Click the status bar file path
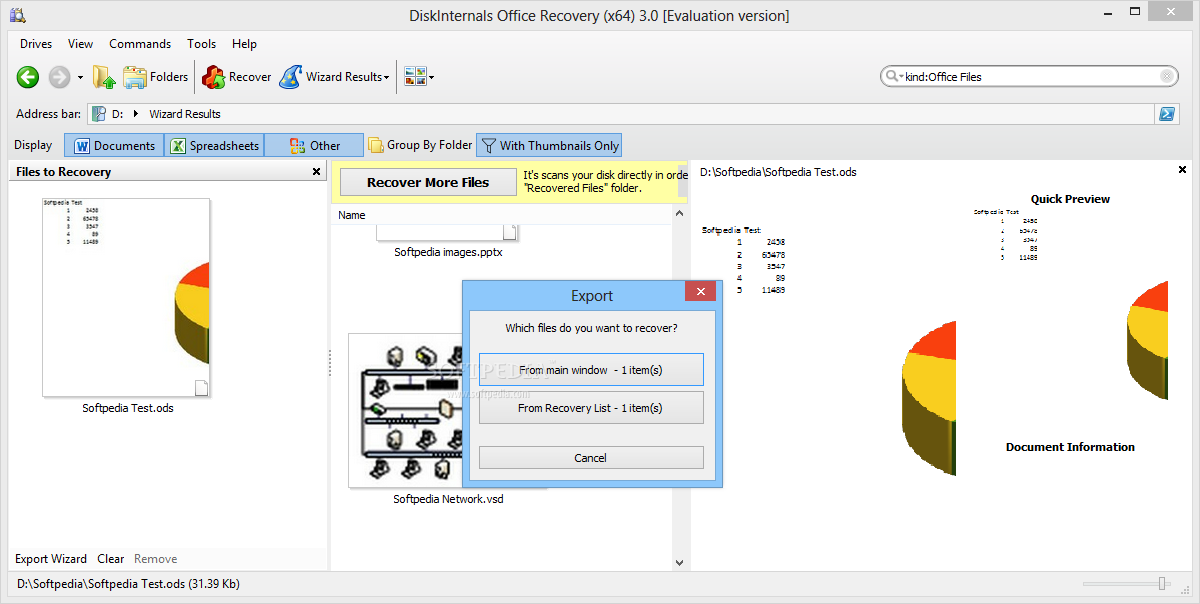This screenshot has width=1200, height=604. click(128, 583)
